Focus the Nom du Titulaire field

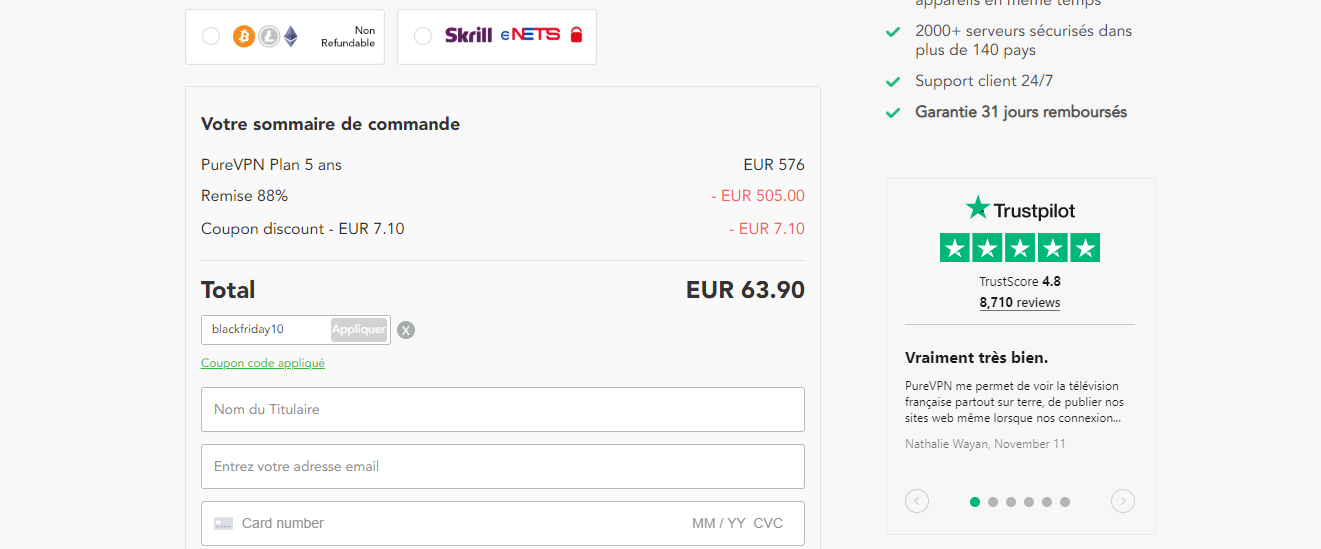pyautogui.click(x=502, y=409)
